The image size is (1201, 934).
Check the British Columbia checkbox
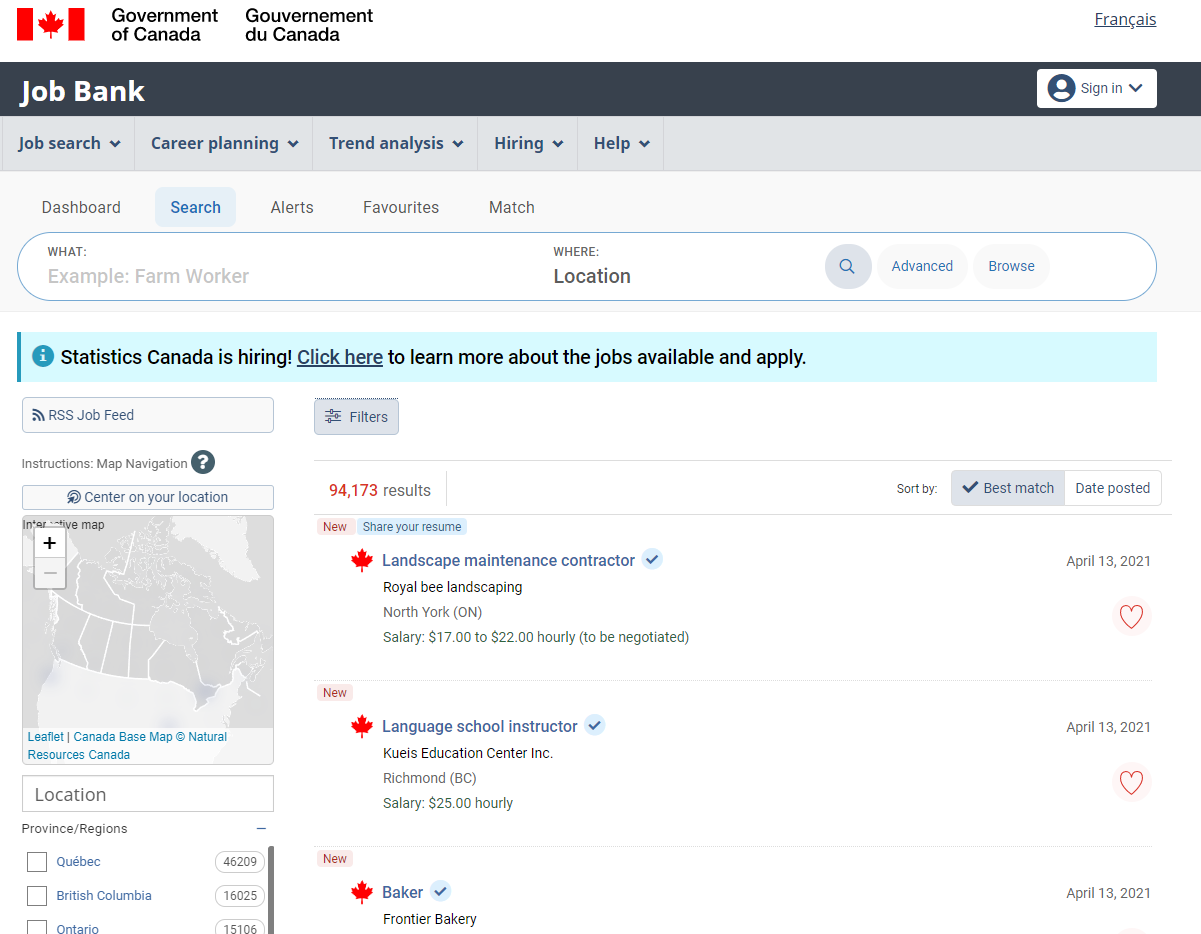point(37,896)
